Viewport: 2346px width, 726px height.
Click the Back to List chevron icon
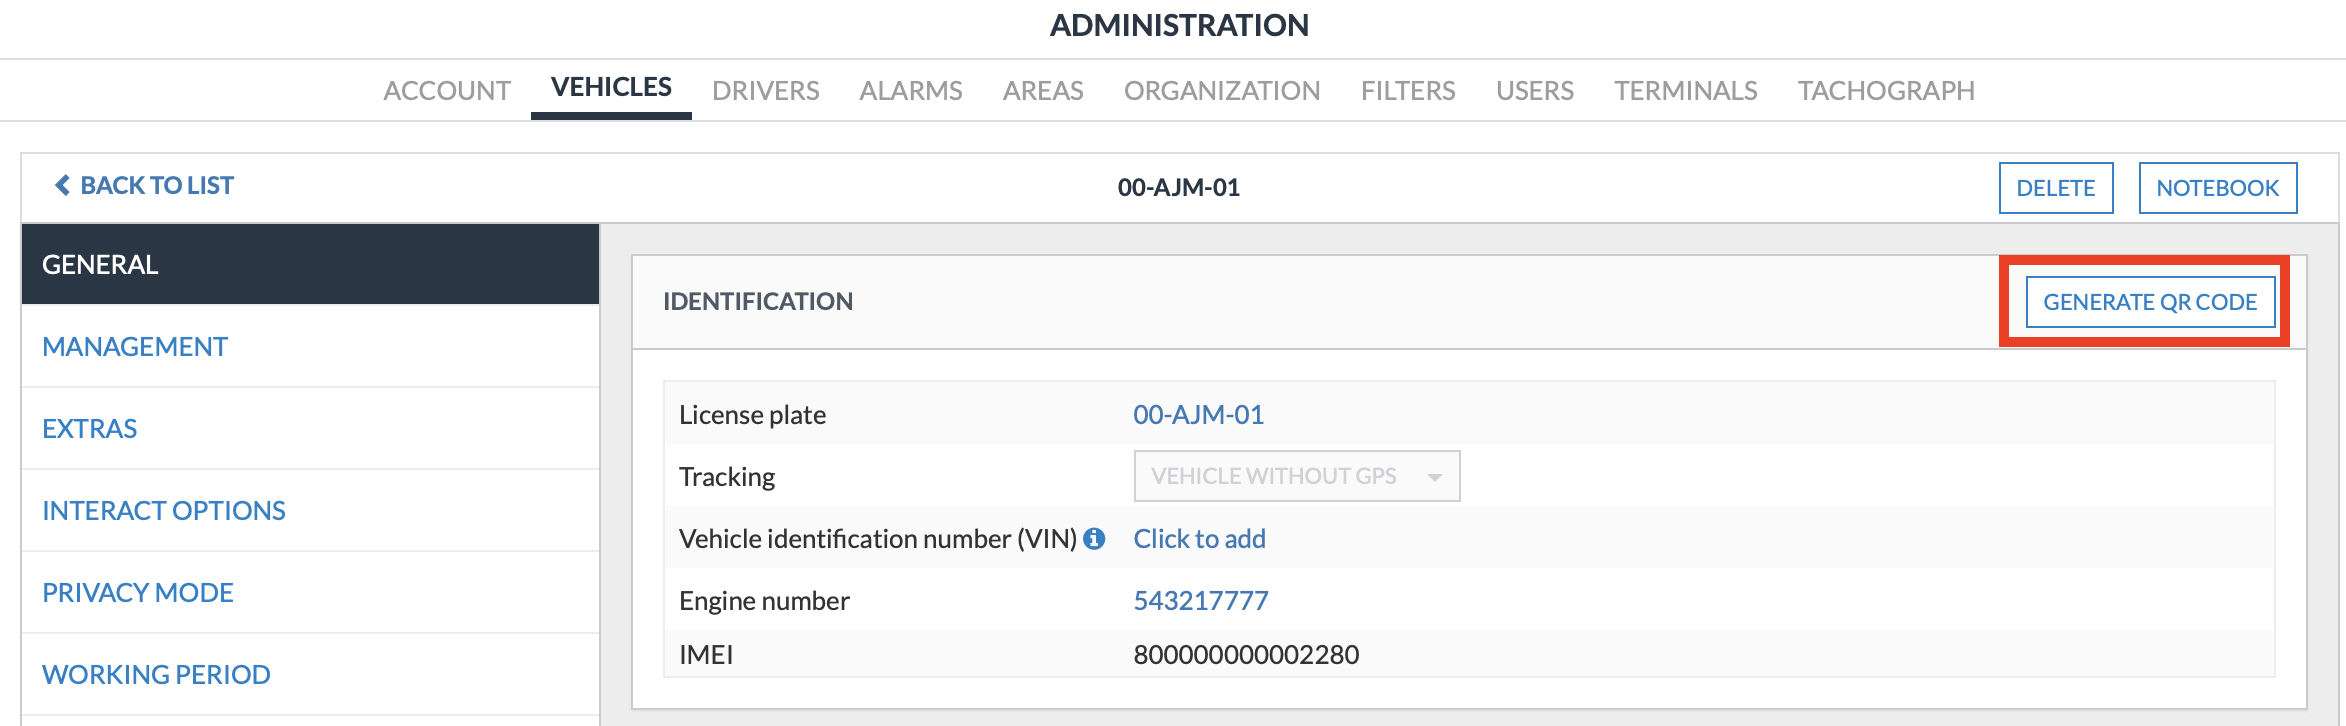pyautogui.click(x=62, y=185)
